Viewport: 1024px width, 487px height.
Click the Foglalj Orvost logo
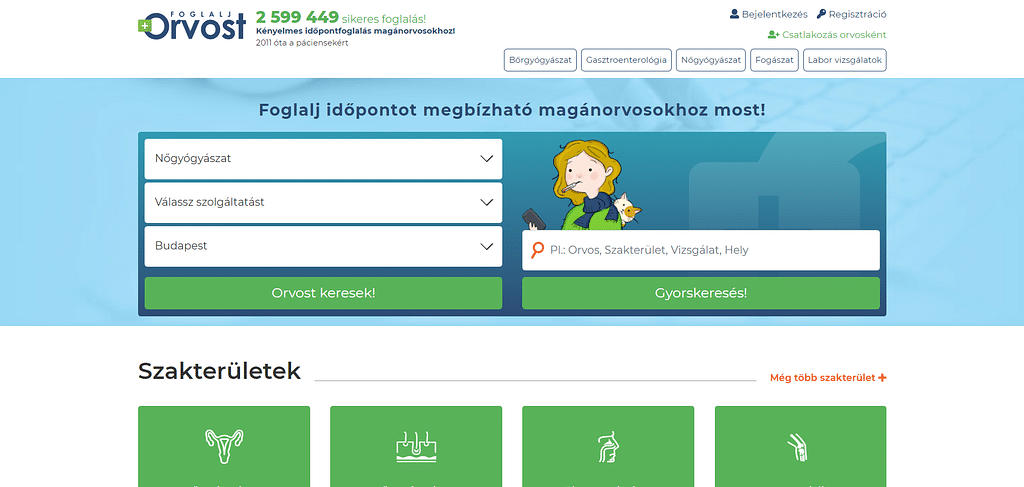pyautogui.click(x=192, y=25)
